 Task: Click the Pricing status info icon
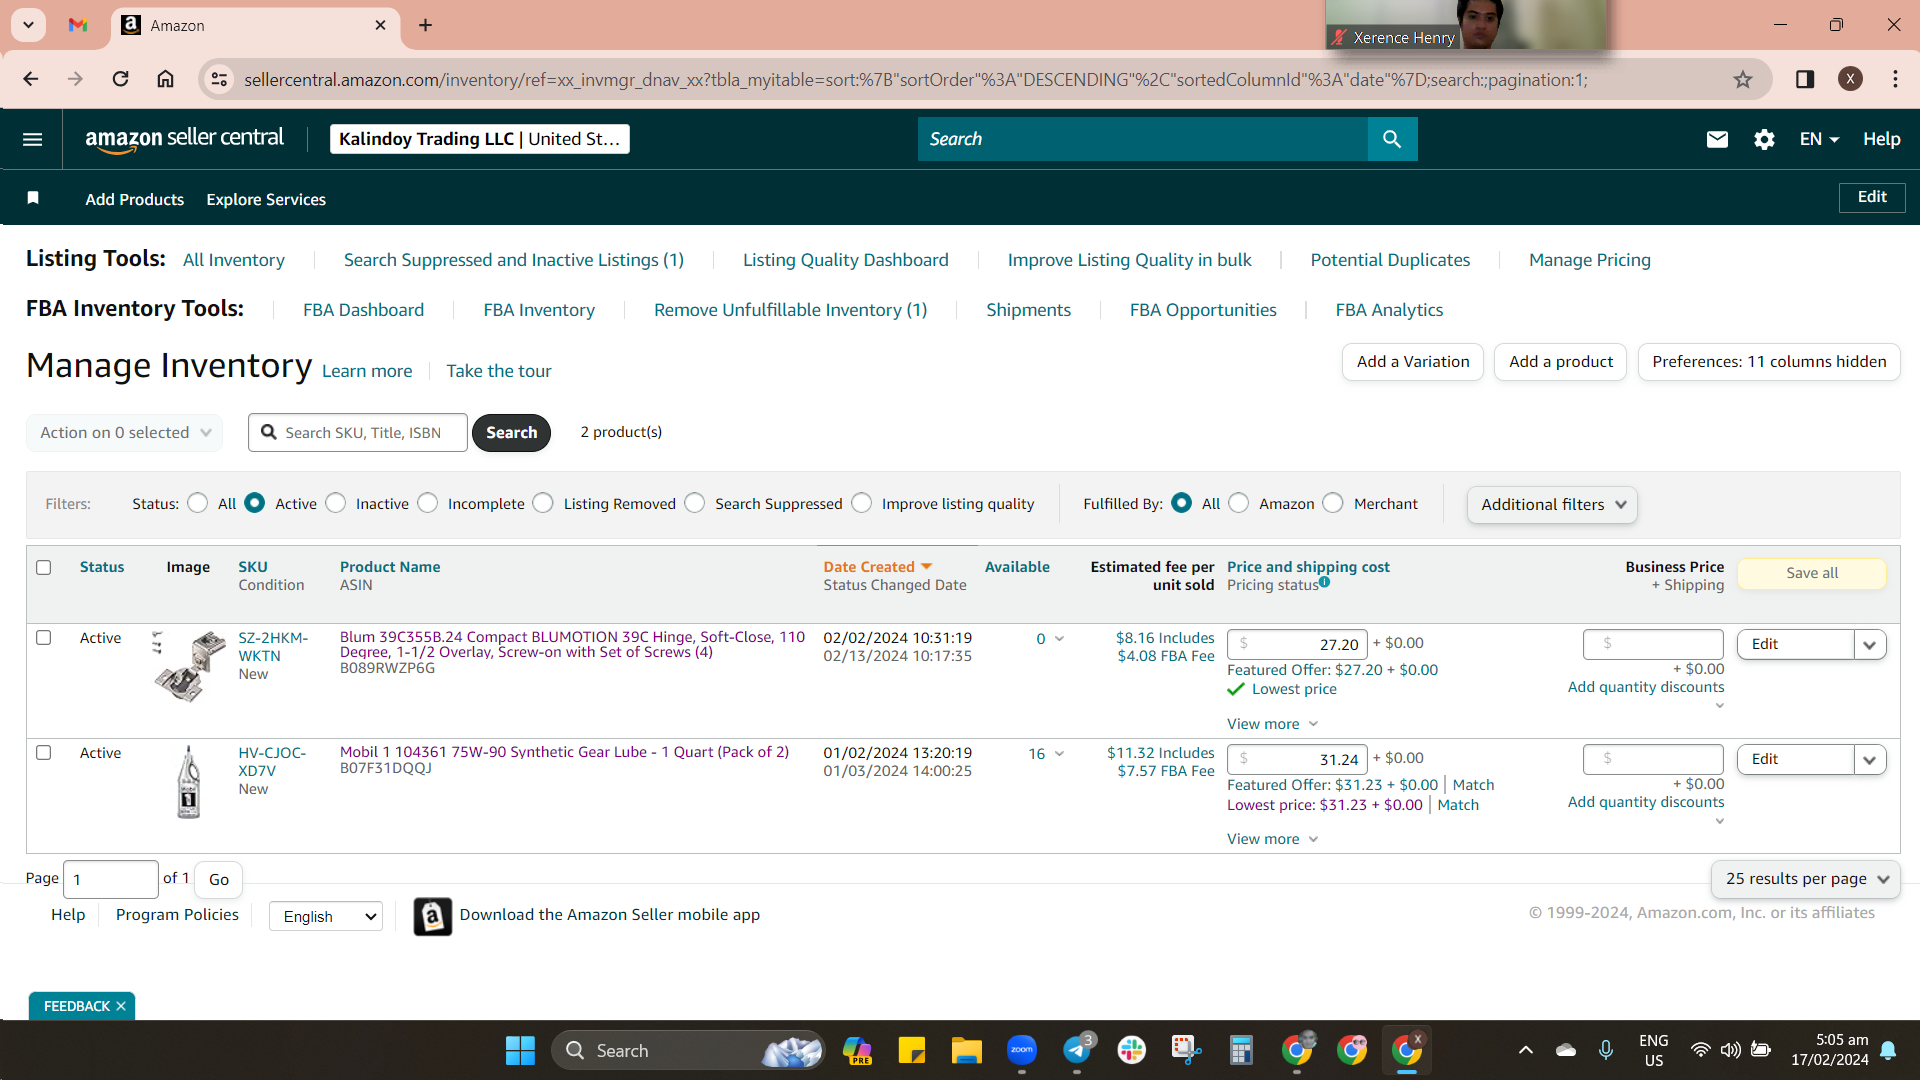1324,582
